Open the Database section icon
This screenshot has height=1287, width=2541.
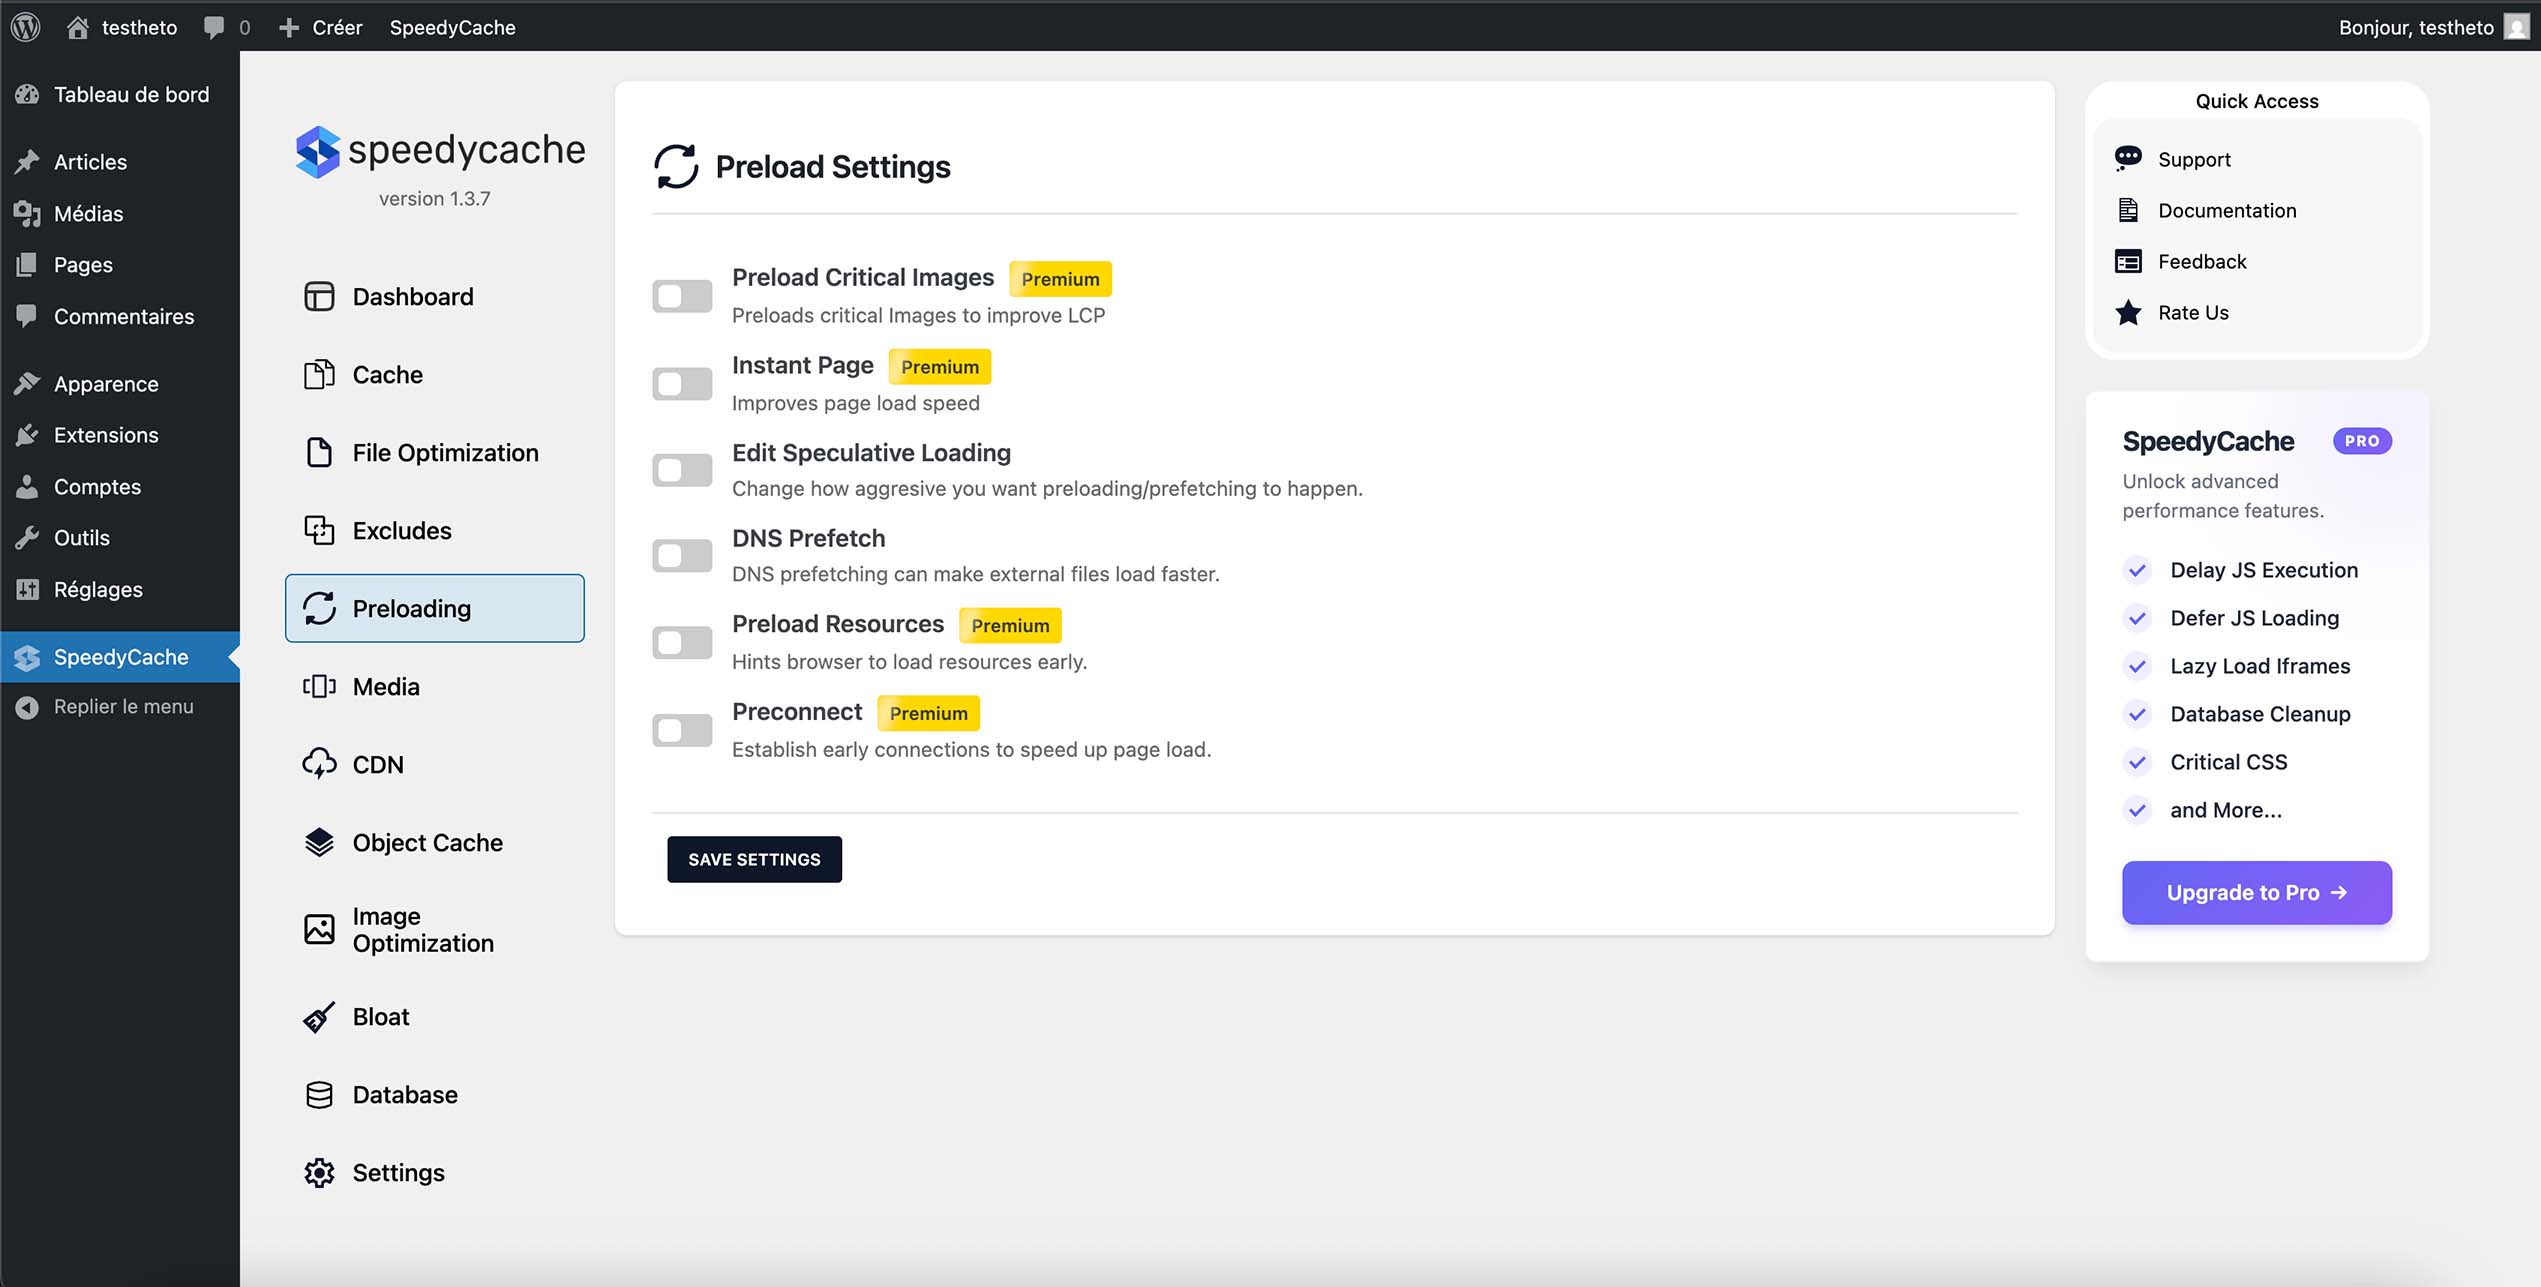(x=318, y=1094)
